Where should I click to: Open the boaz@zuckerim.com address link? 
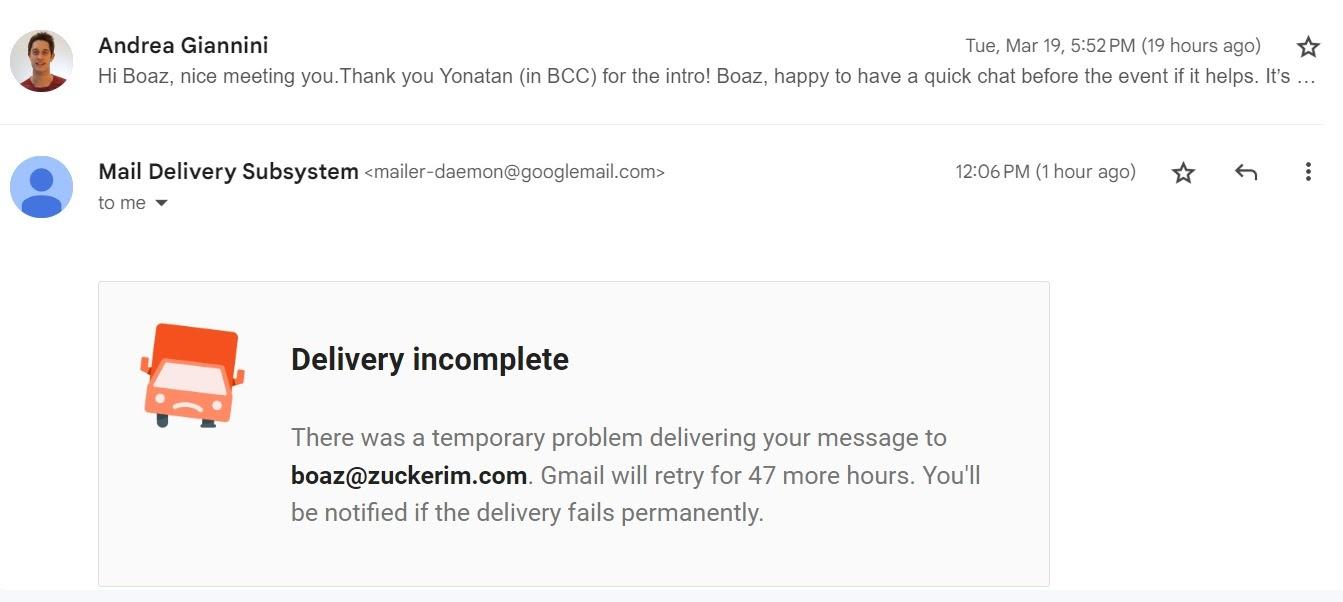click(x=408, y=475)
